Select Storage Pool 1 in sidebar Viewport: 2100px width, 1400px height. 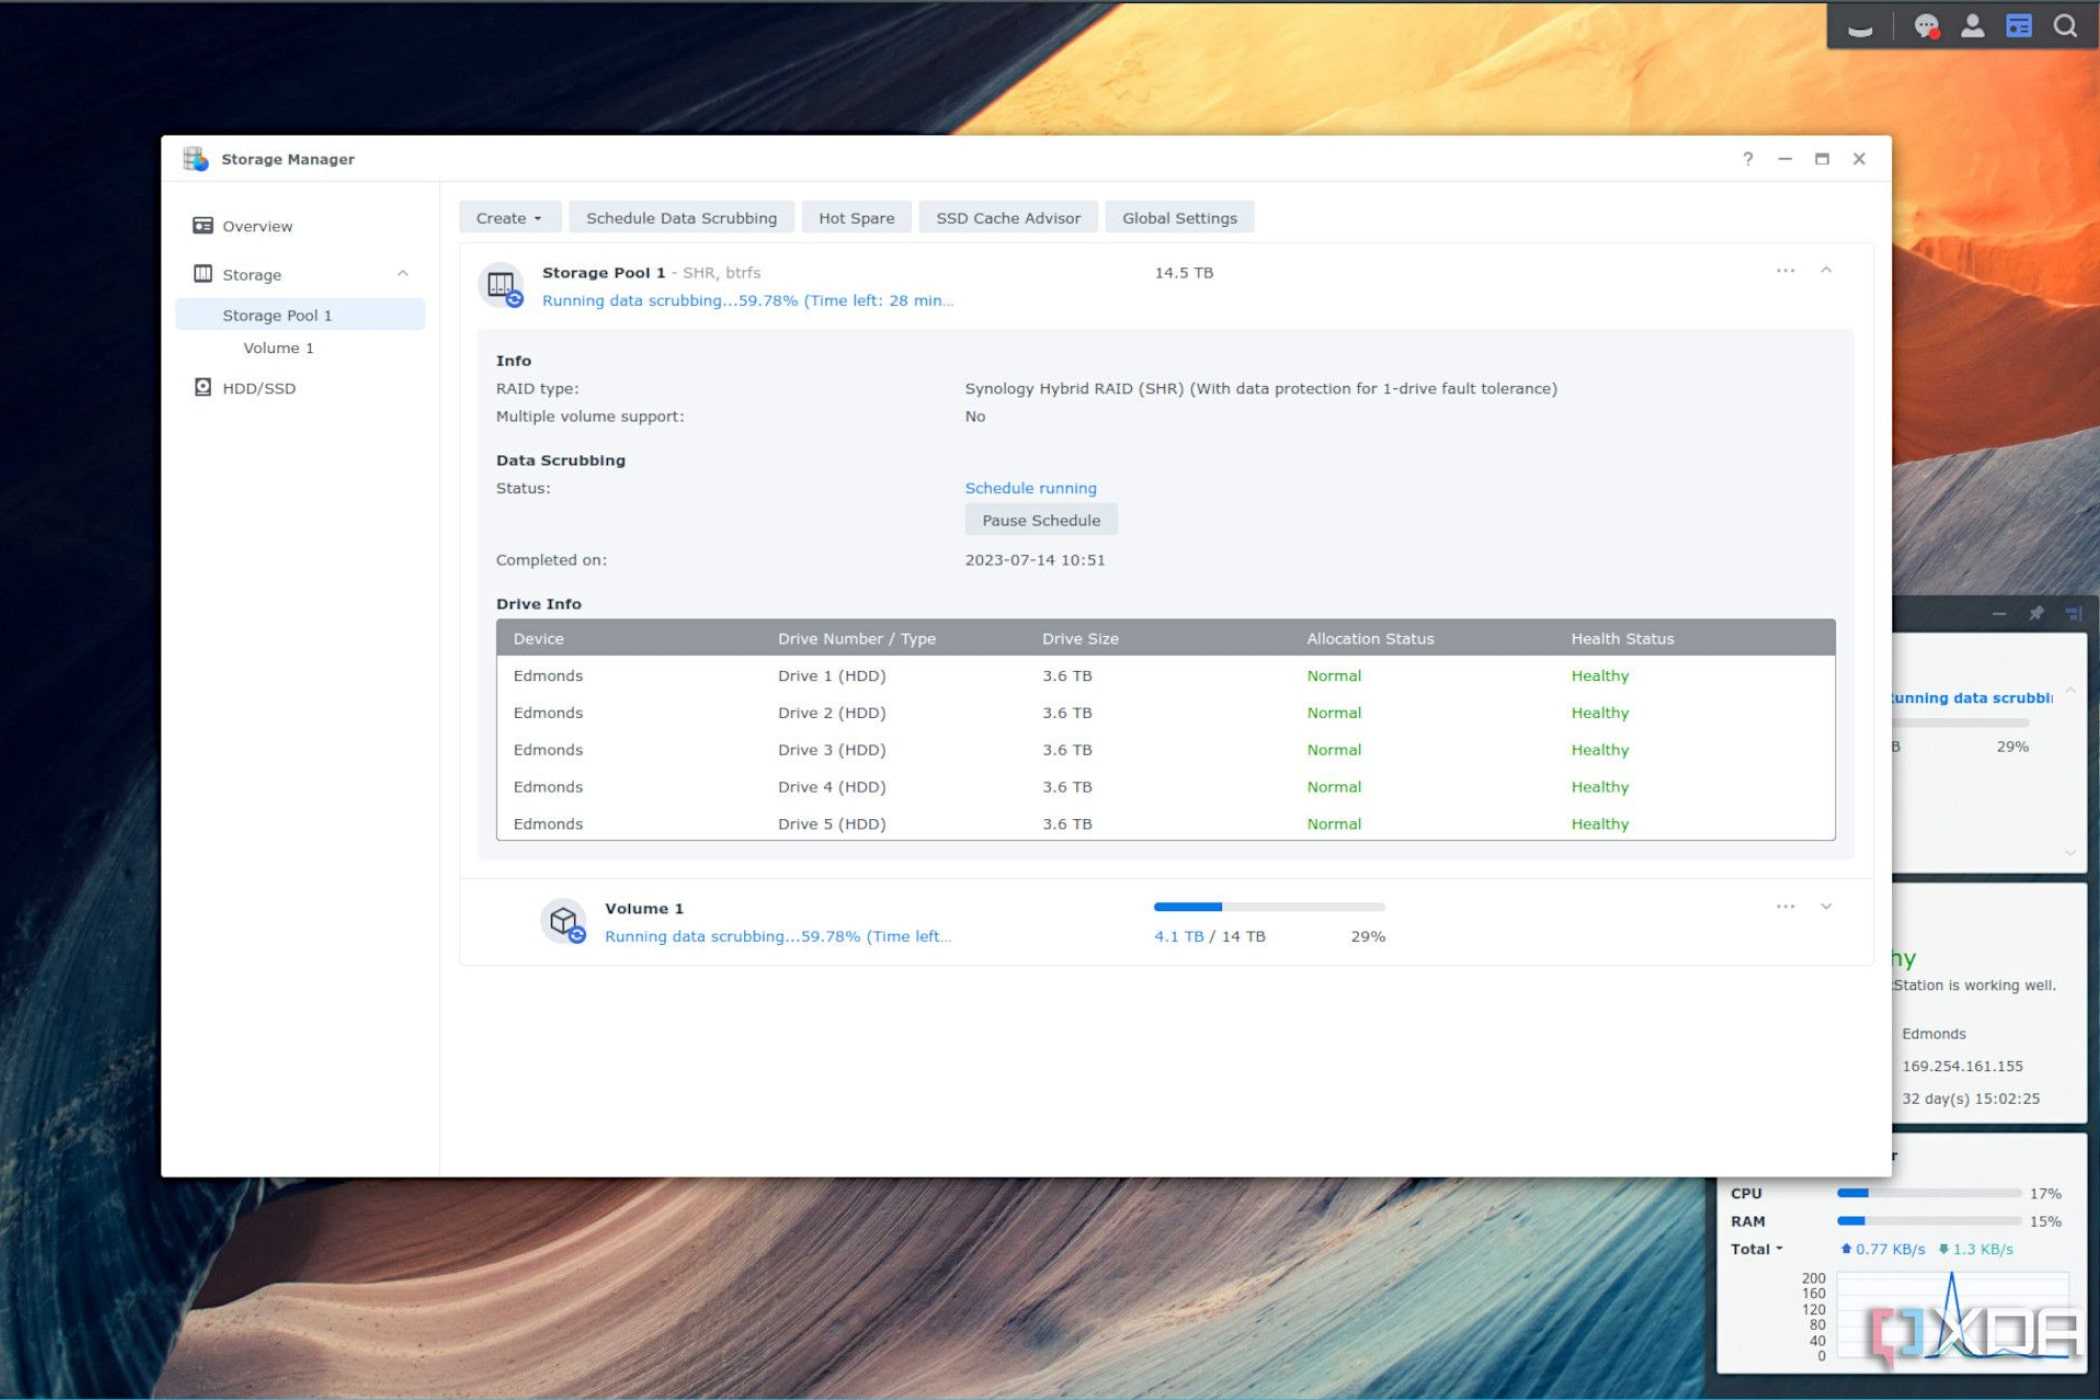click(x=300, y=315)
